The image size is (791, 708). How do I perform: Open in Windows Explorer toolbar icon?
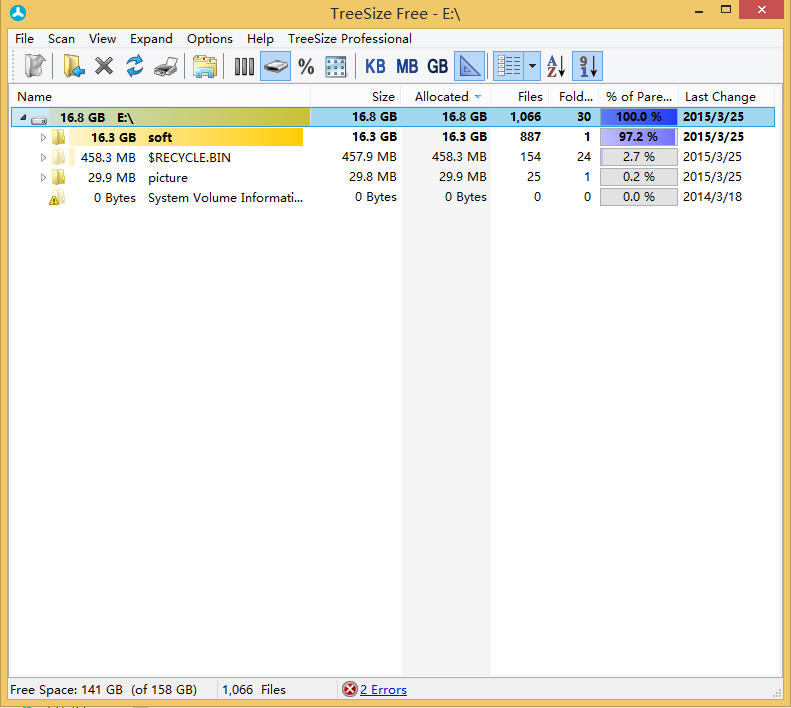click(205, 66)
